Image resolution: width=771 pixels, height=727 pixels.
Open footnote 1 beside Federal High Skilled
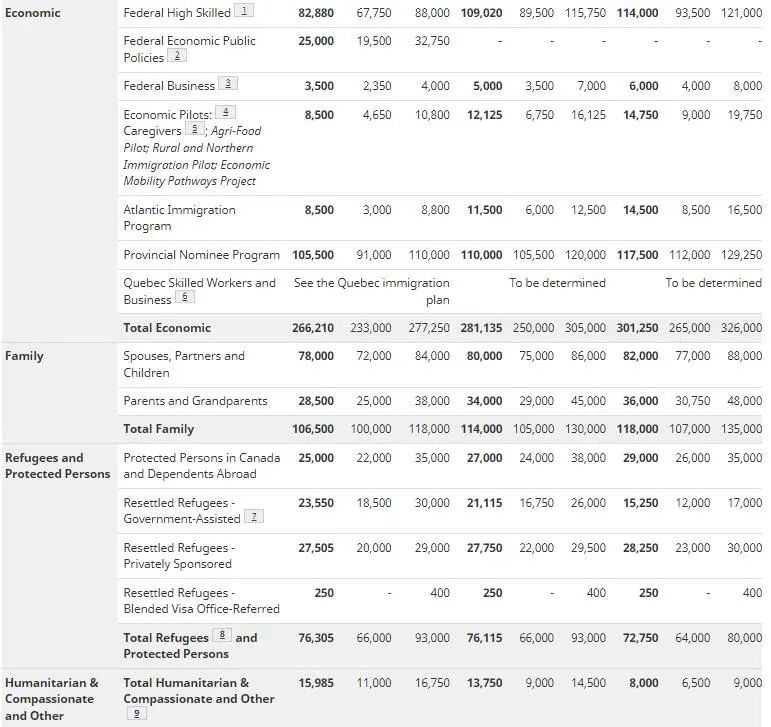click(245, 11)
